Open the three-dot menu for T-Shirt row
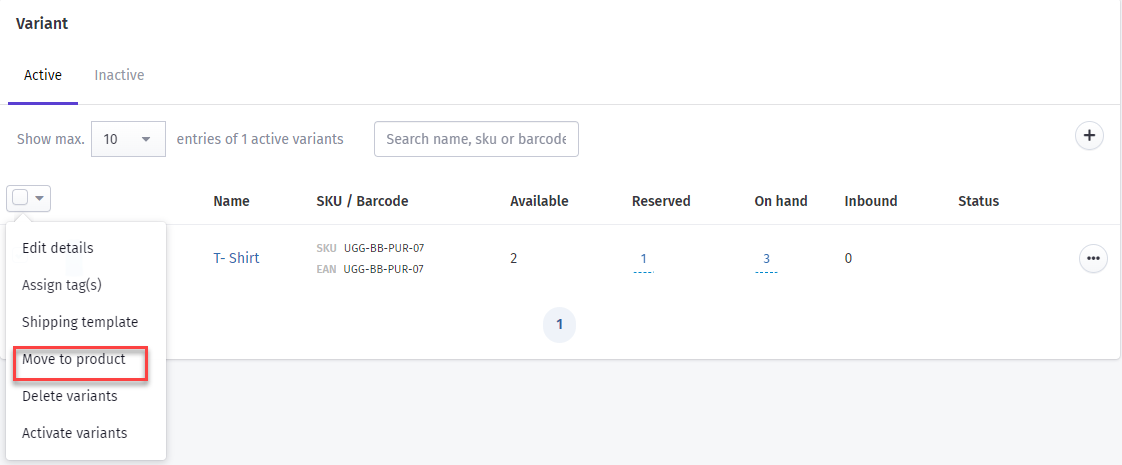1122x465 pixels. 1093,258
